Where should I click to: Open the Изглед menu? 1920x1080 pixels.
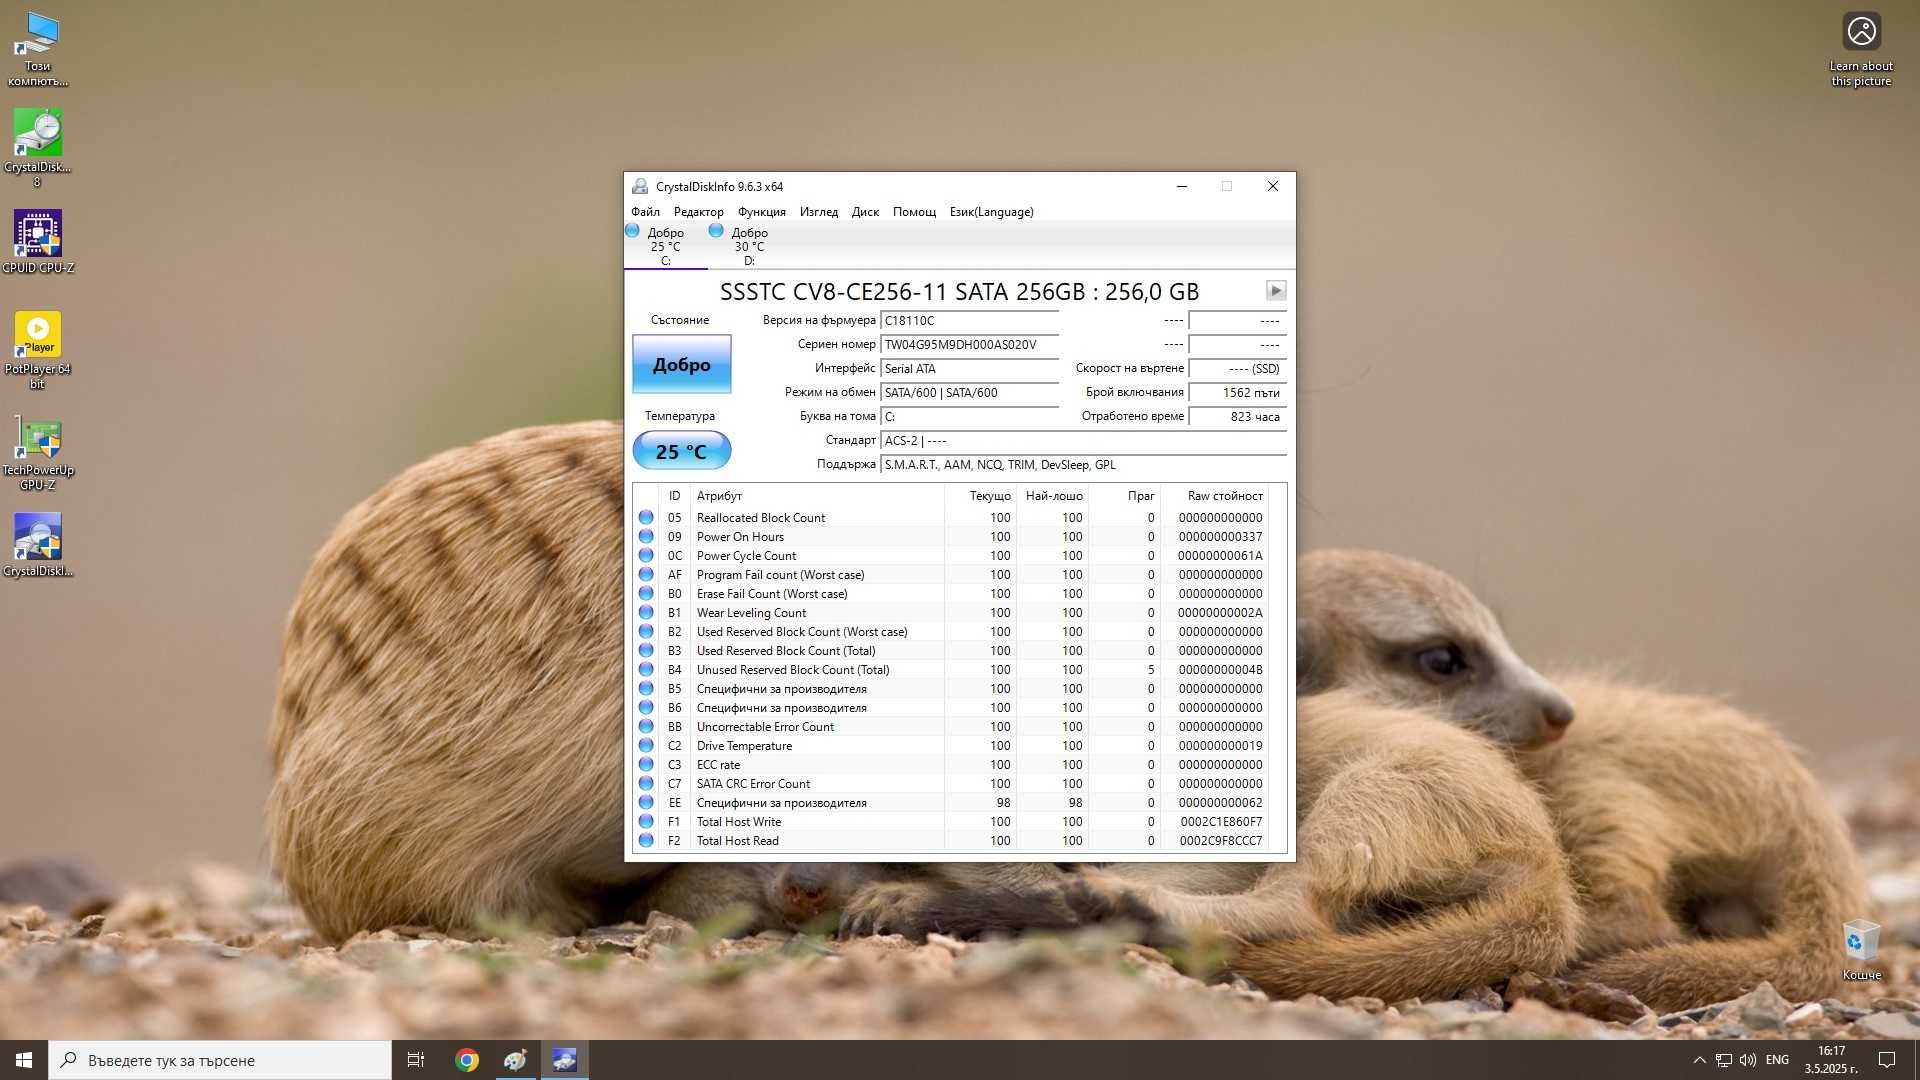click(818, 212)
